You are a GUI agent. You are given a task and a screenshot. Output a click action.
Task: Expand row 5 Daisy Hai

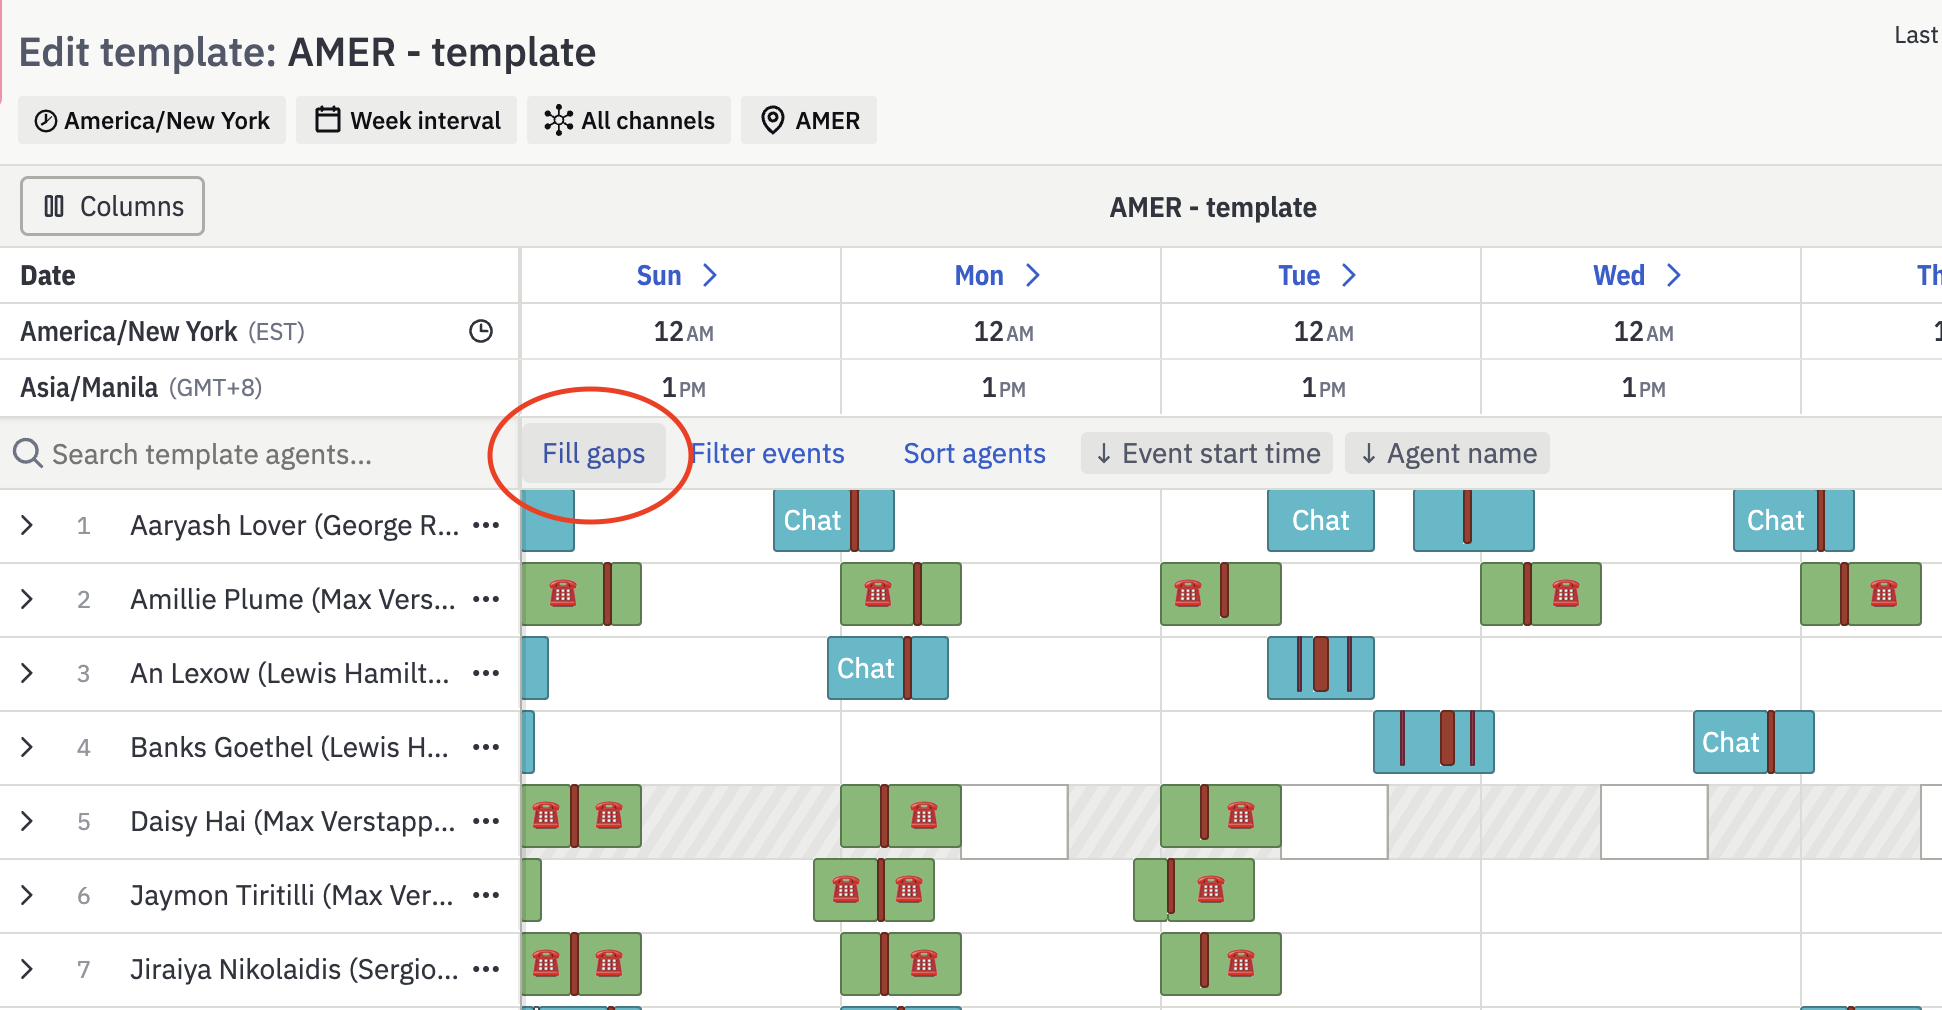pyautogui.click(x=27, y=821)
